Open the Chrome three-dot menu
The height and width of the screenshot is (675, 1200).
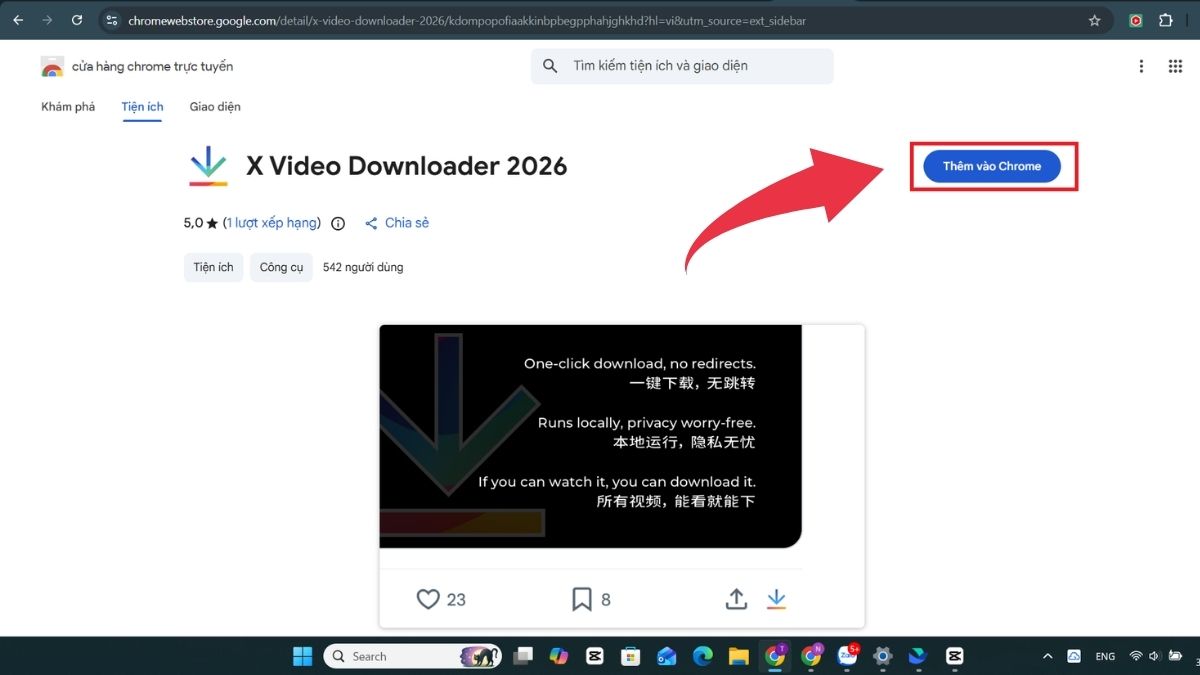[x=1141, y=66]
